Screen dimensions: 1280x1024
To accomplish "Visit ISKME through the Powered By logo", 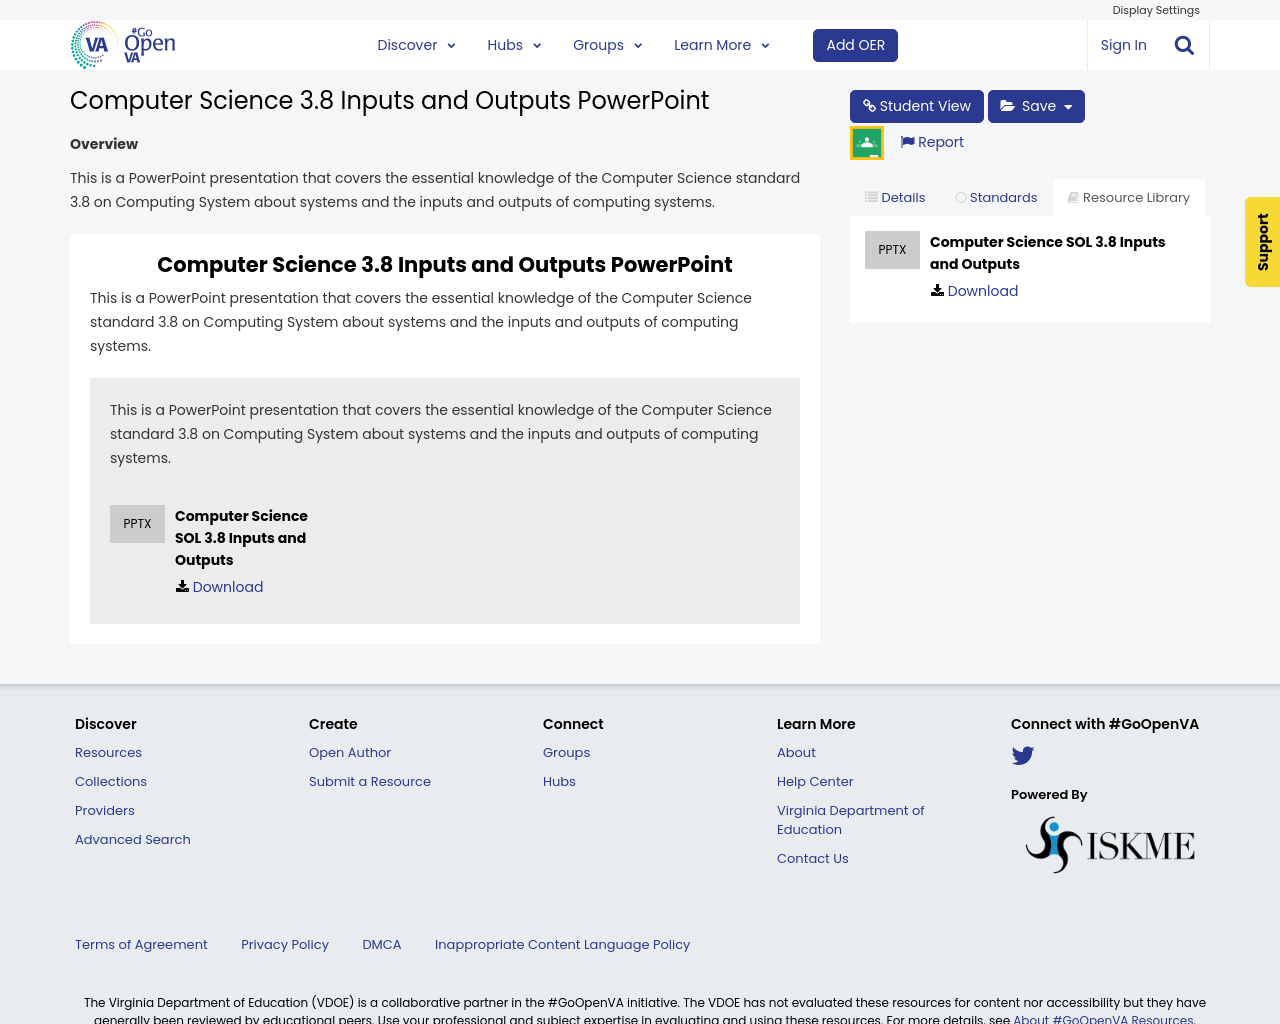I will pyautogui.click(x=1109, y=843).
